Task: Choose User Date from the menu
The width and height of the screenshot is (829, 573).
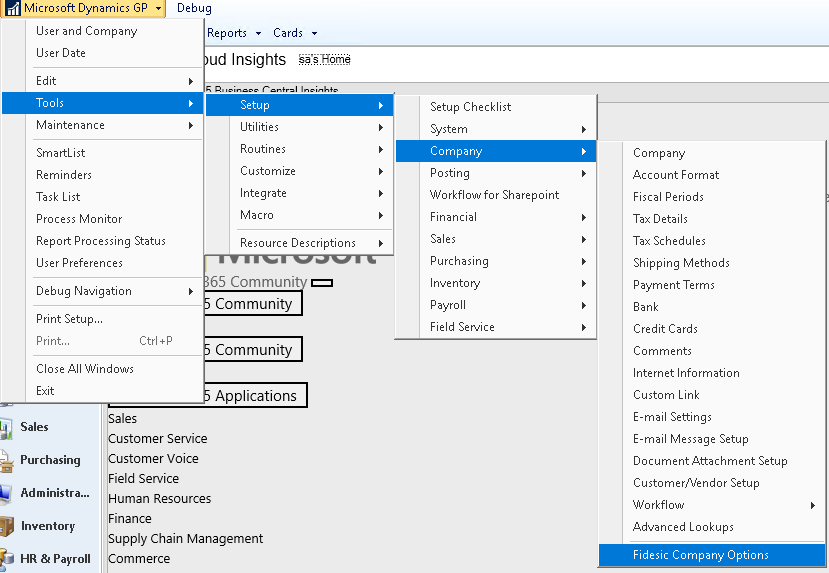Action: (103, 53)
